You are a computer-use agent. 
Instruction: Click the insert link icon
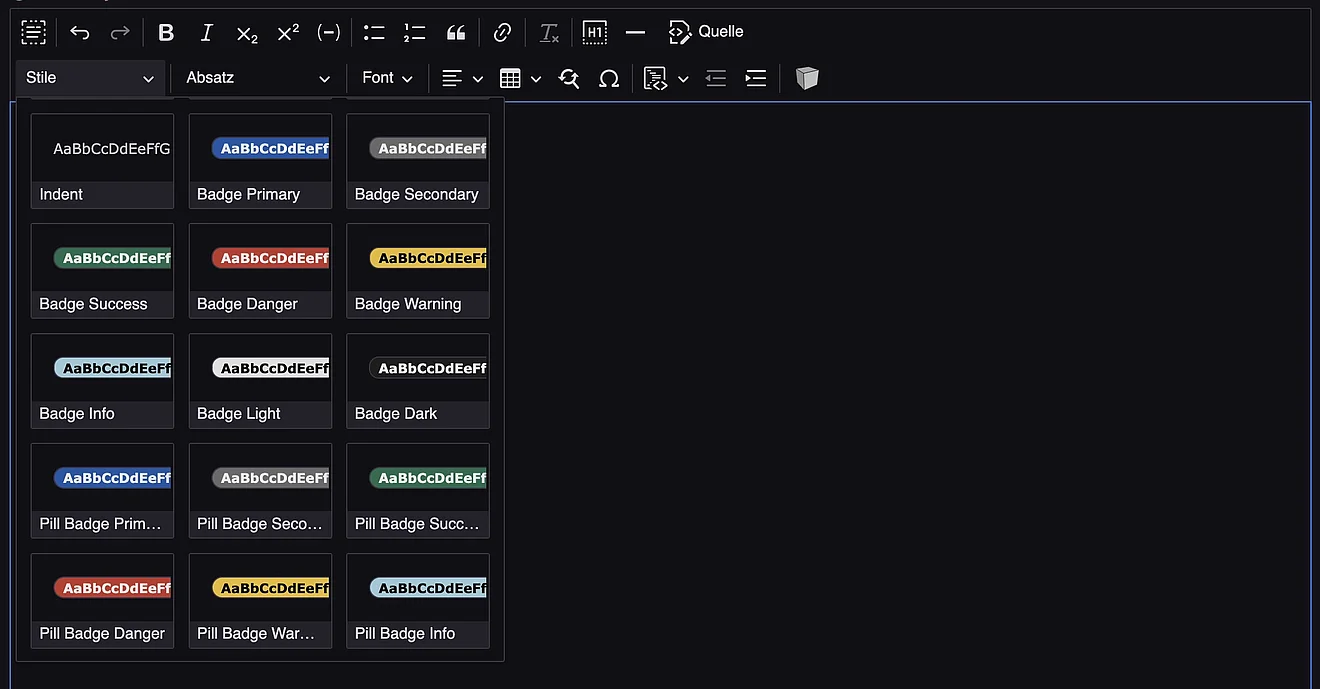tap(502, 33)
